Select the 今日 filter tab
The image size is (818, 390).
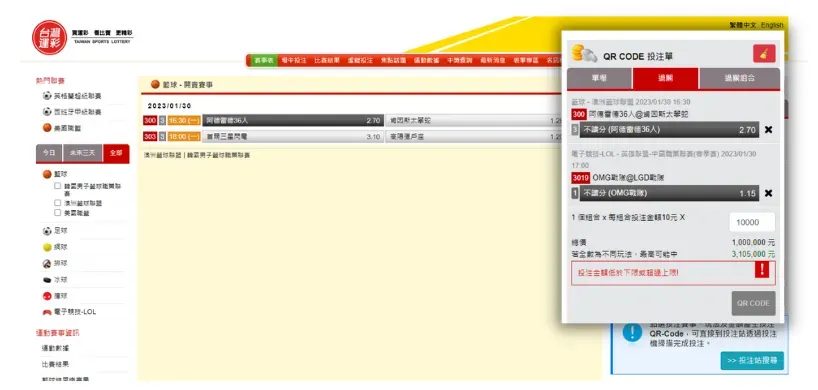point(49,153)
